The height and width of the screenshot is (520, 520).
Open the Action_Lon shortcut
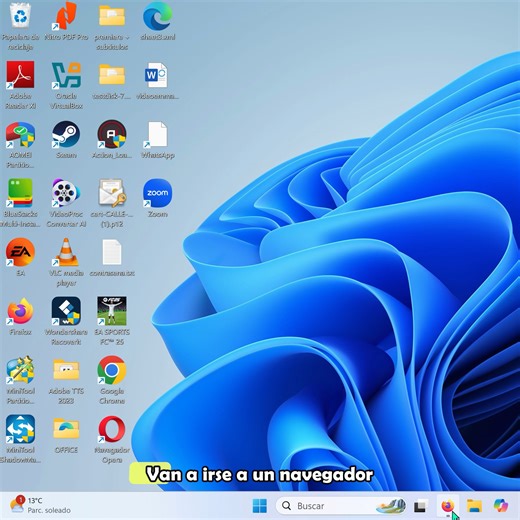click(112, 135)
